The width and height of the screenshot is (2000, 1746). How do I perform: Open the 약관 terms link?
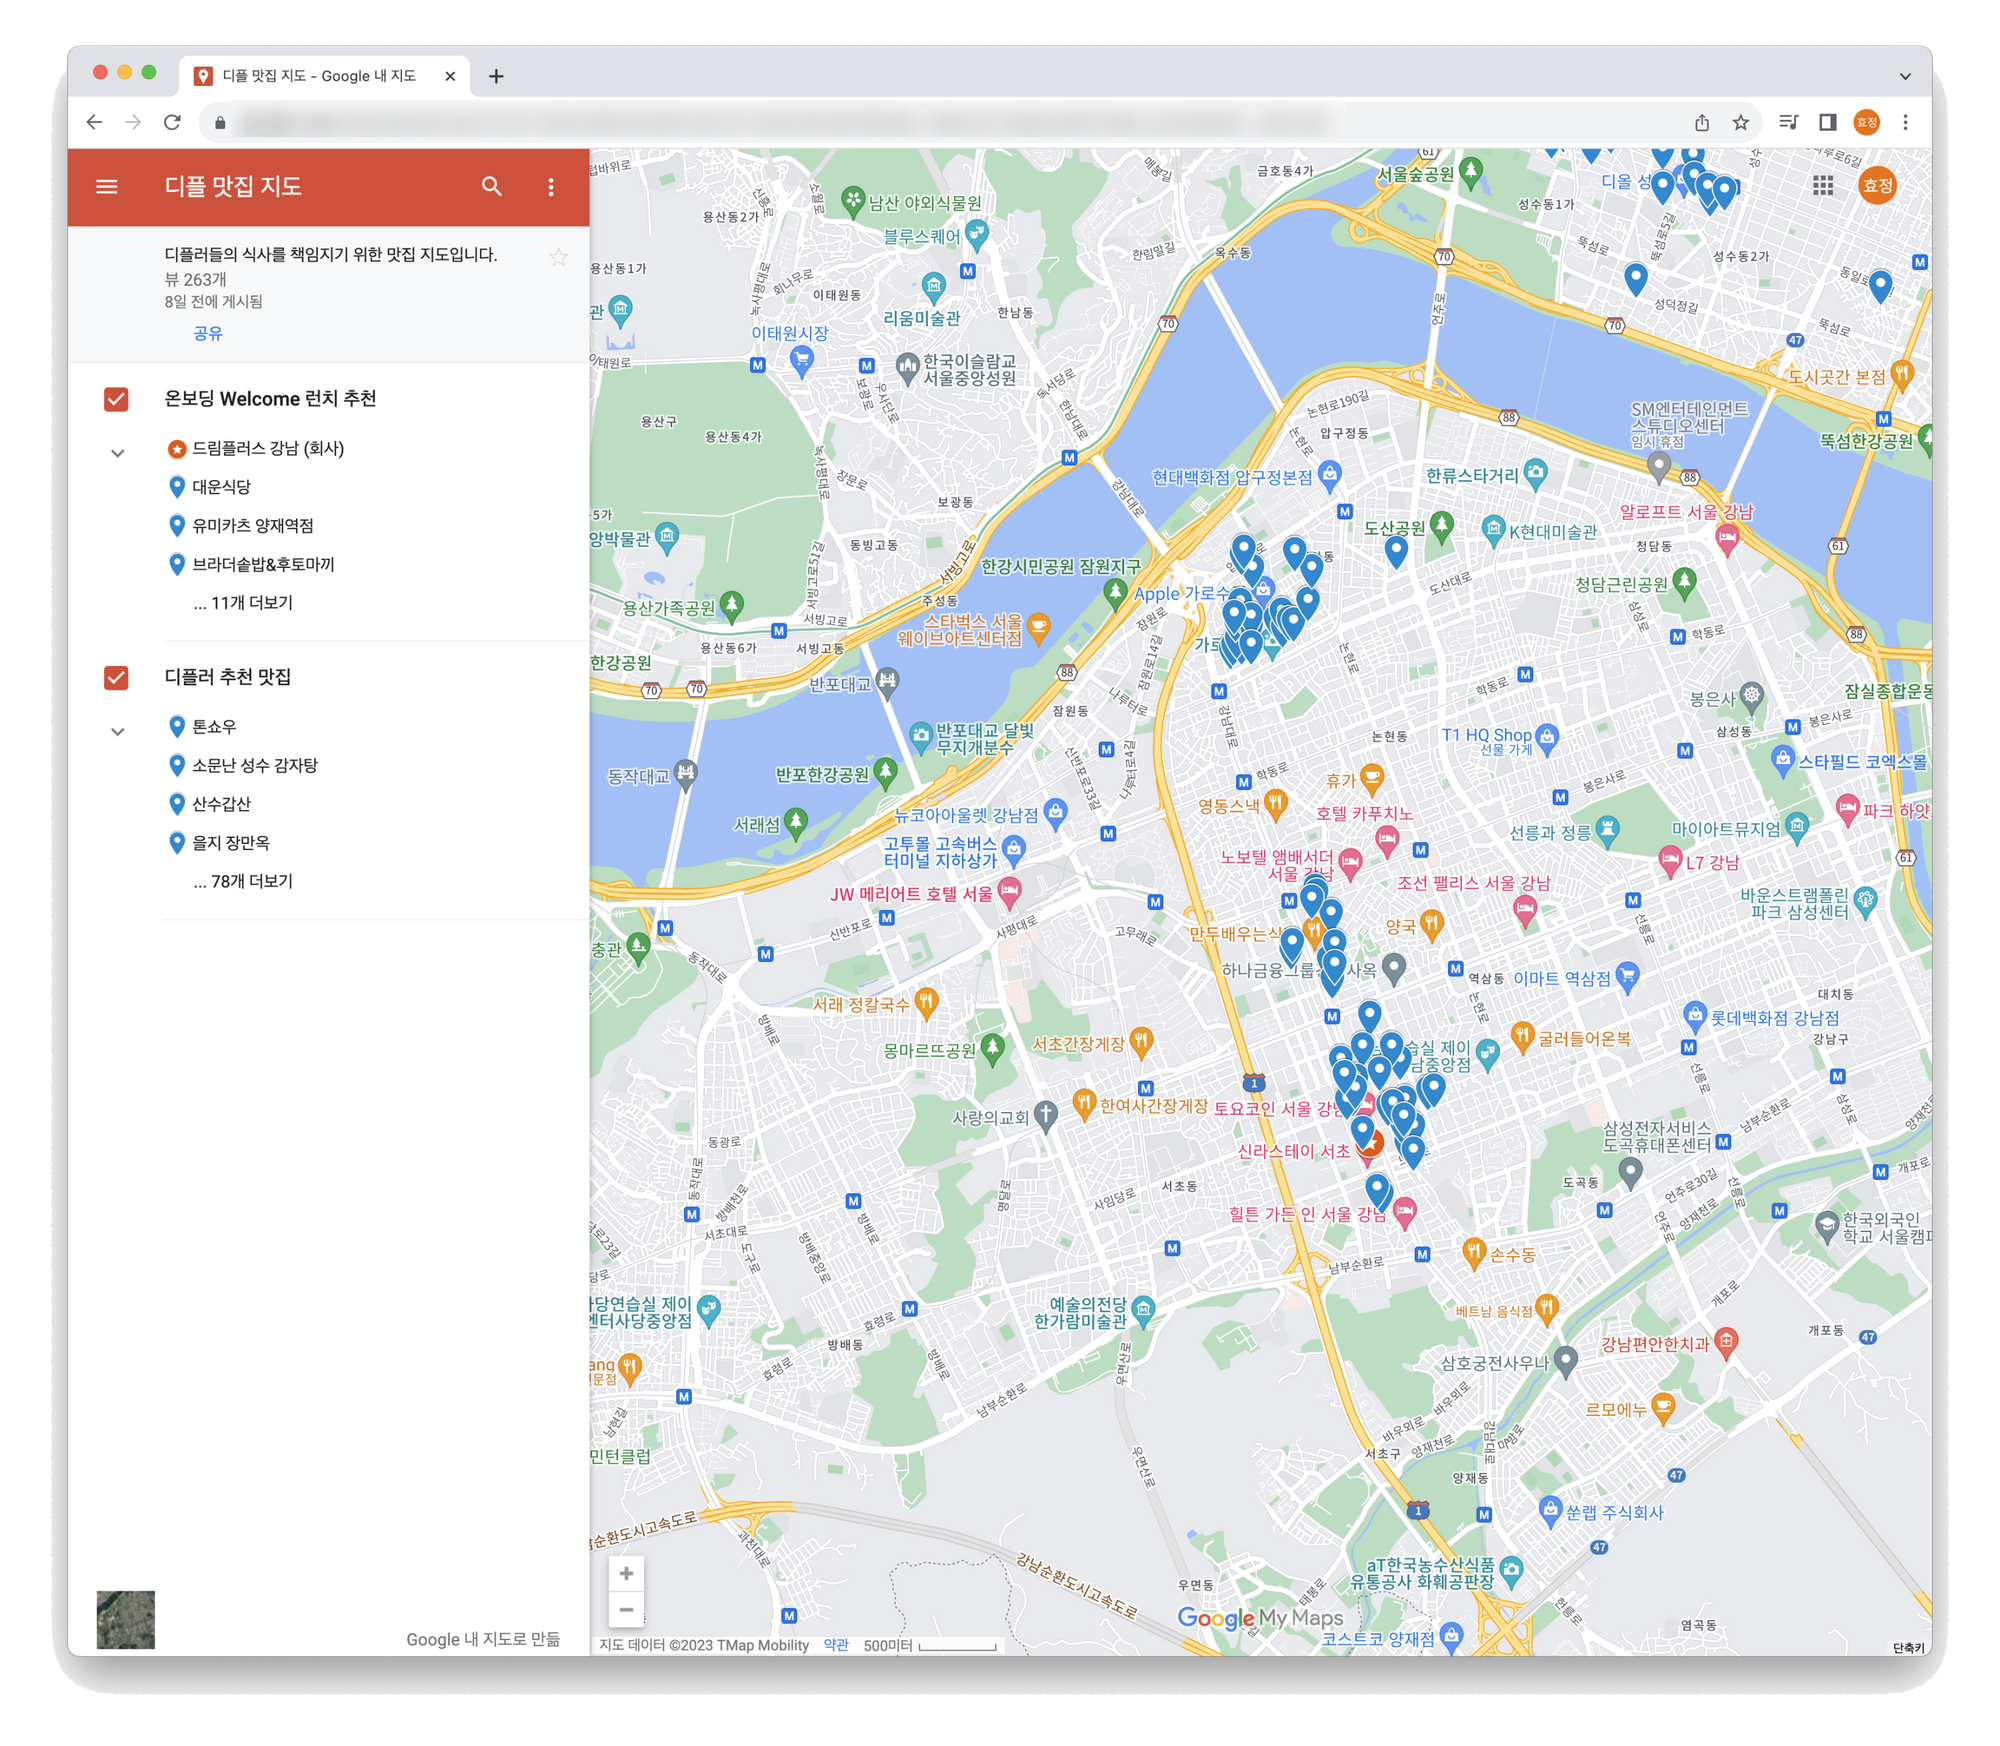click(x=835, y=1644)
